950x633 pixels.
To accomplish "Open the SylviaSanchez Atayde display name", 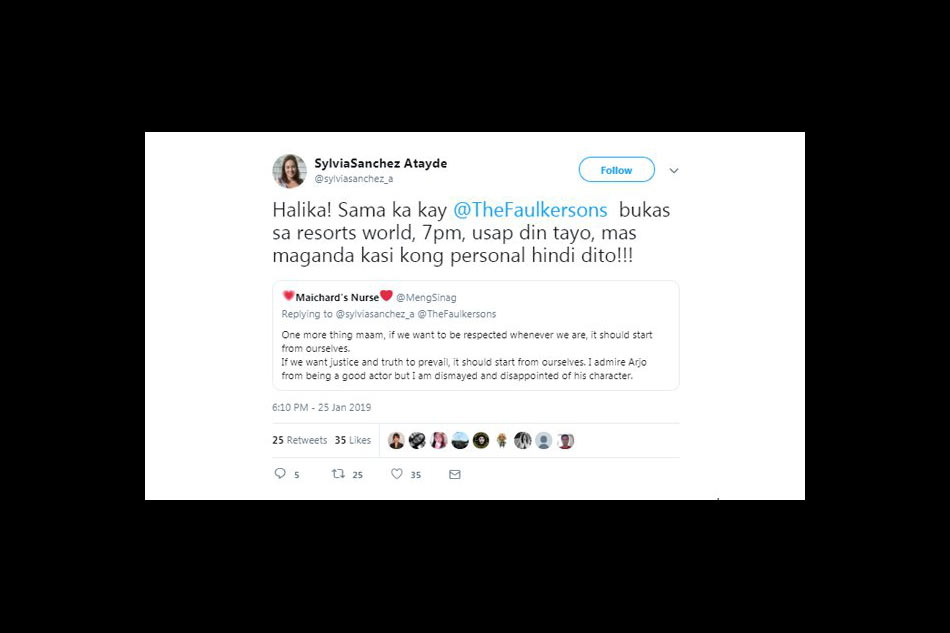I will [380, 163].
